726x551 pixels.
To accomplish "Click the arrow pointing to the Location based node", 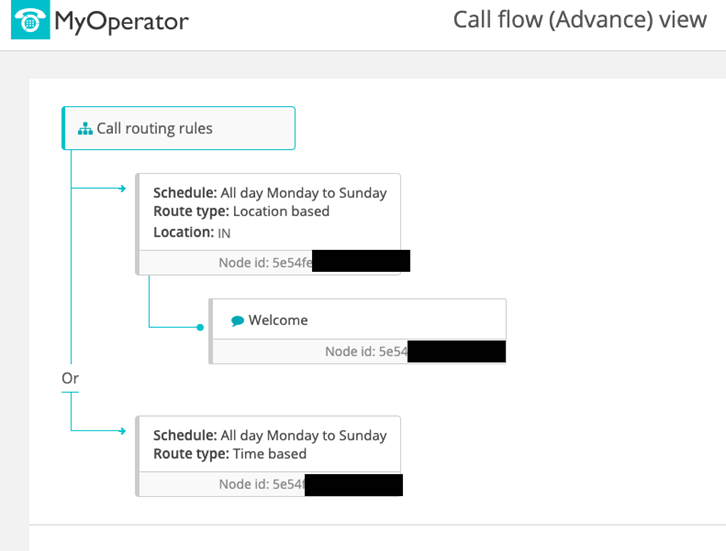I will click(123, 187).
